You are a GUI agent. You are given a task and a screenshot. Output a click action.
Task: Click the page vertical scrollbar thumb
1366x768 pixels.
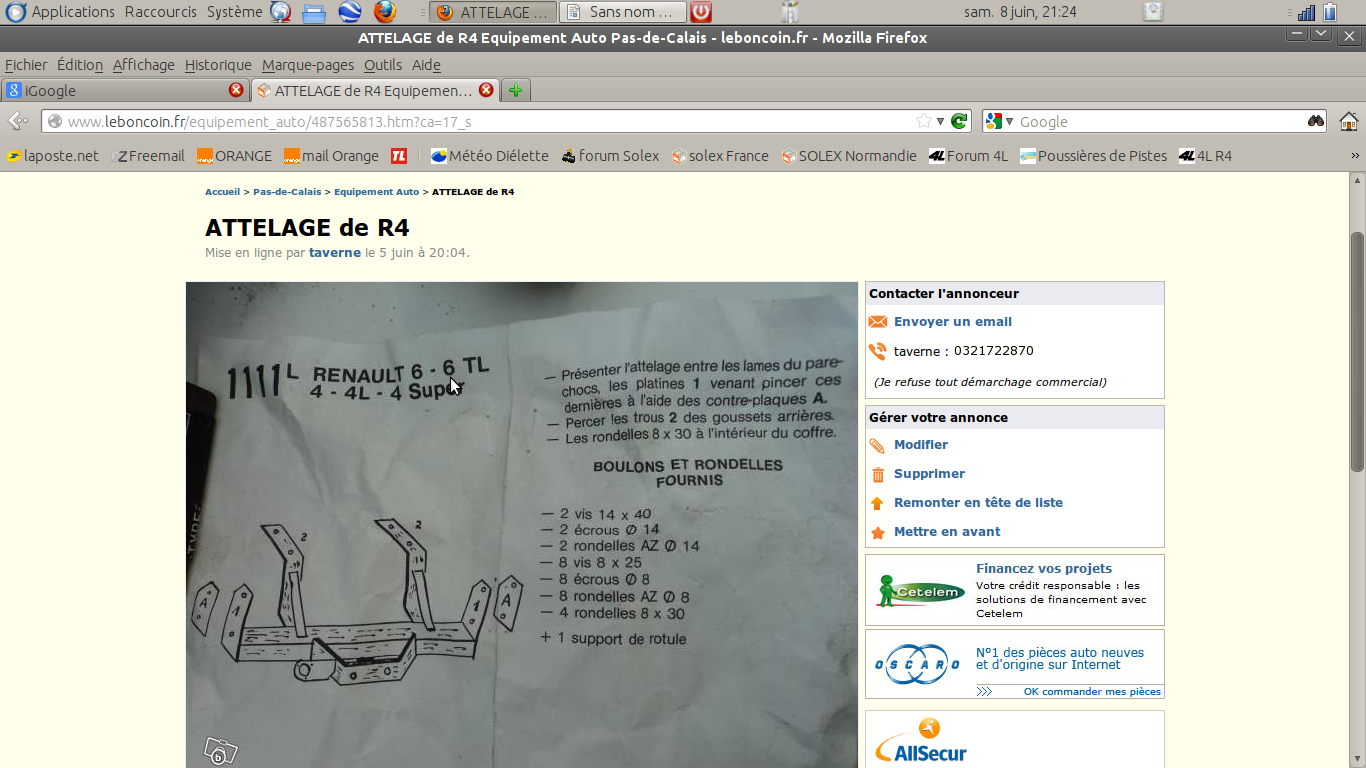[x=1357, y=351]
